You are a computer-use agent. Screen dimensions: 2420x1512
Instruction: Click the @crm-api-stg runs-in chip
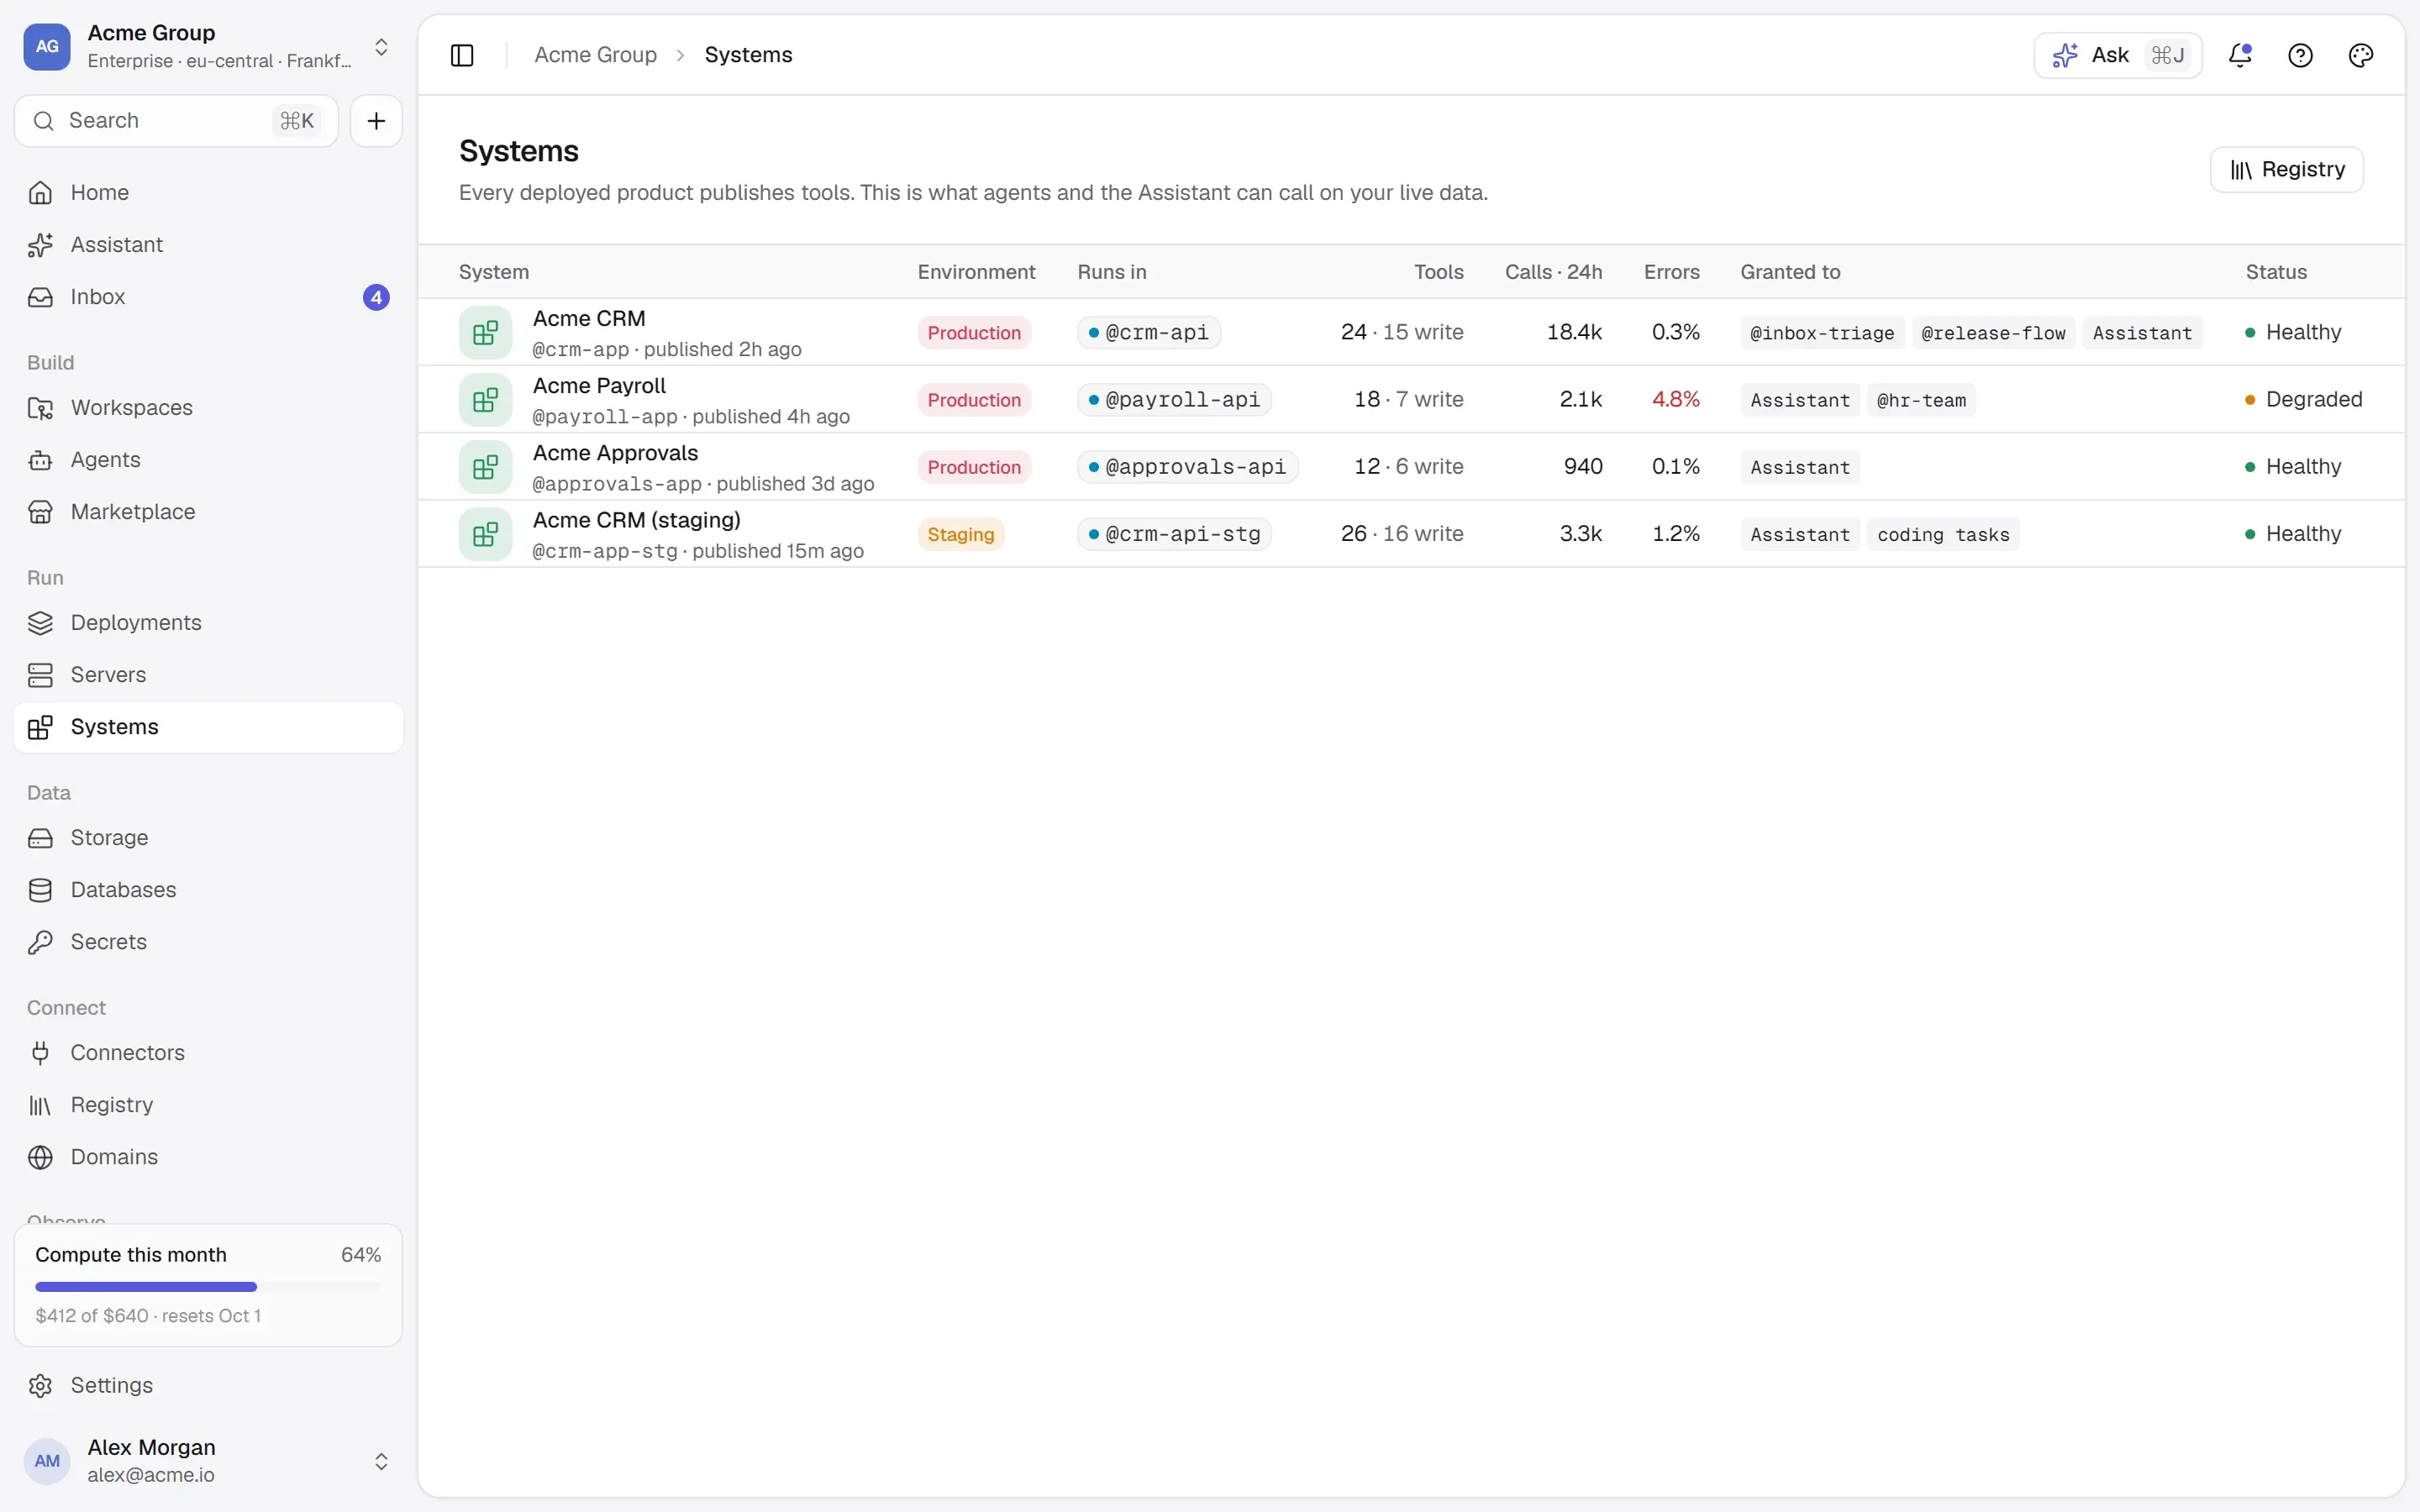coord(1174,534)
